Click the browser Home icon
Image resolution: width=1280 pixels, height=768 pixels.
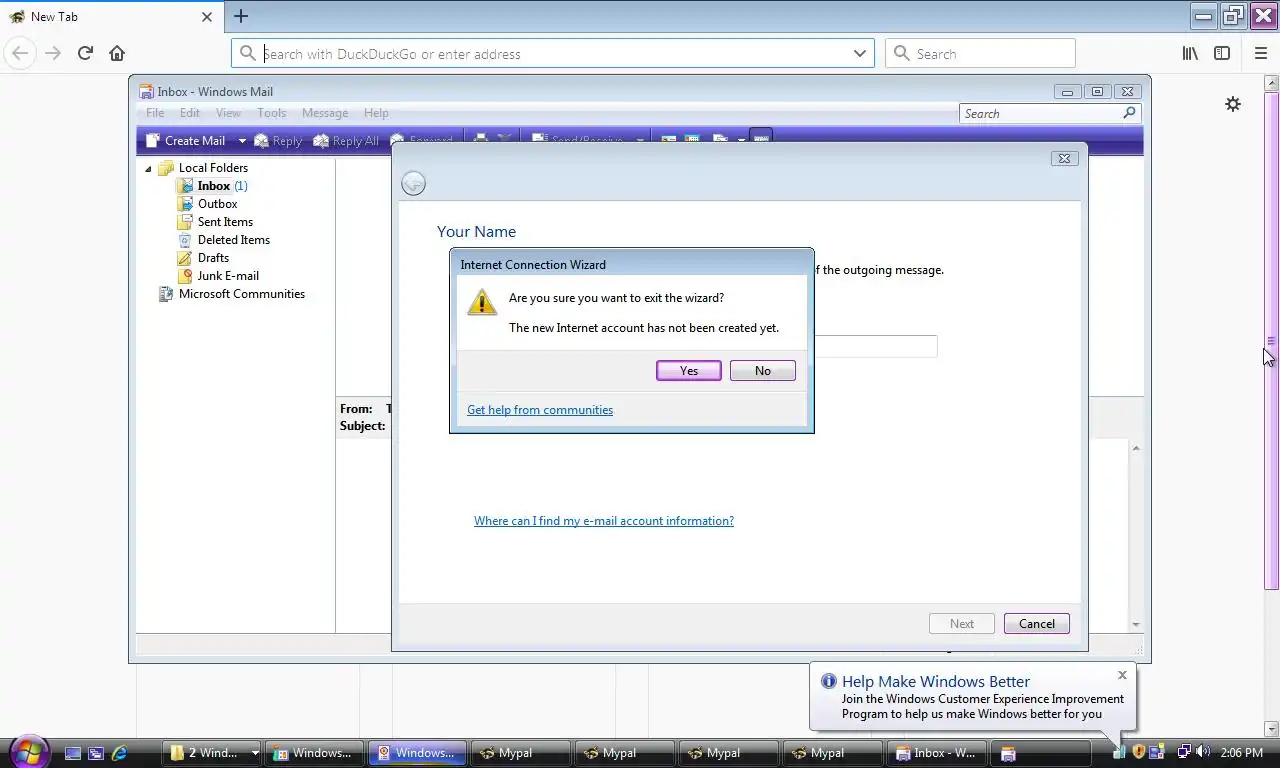[x=117, y=54]
